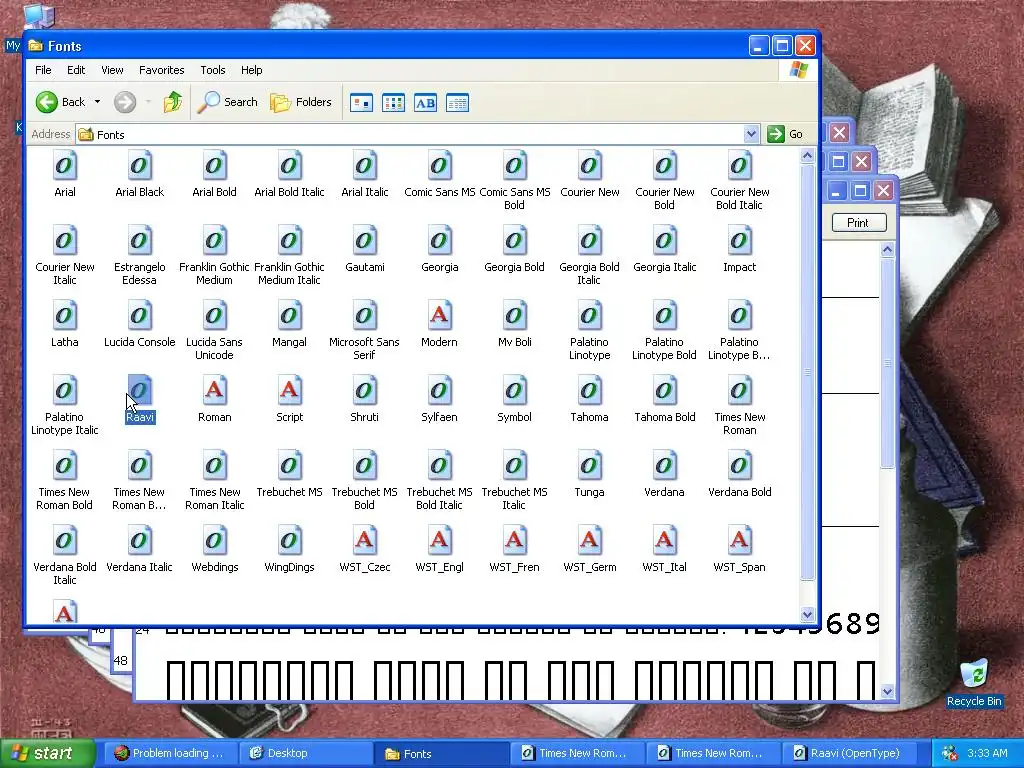Select the Palatino Linotype font label
The height and width of the screenshot is (768, 1024).
point(589,348)
